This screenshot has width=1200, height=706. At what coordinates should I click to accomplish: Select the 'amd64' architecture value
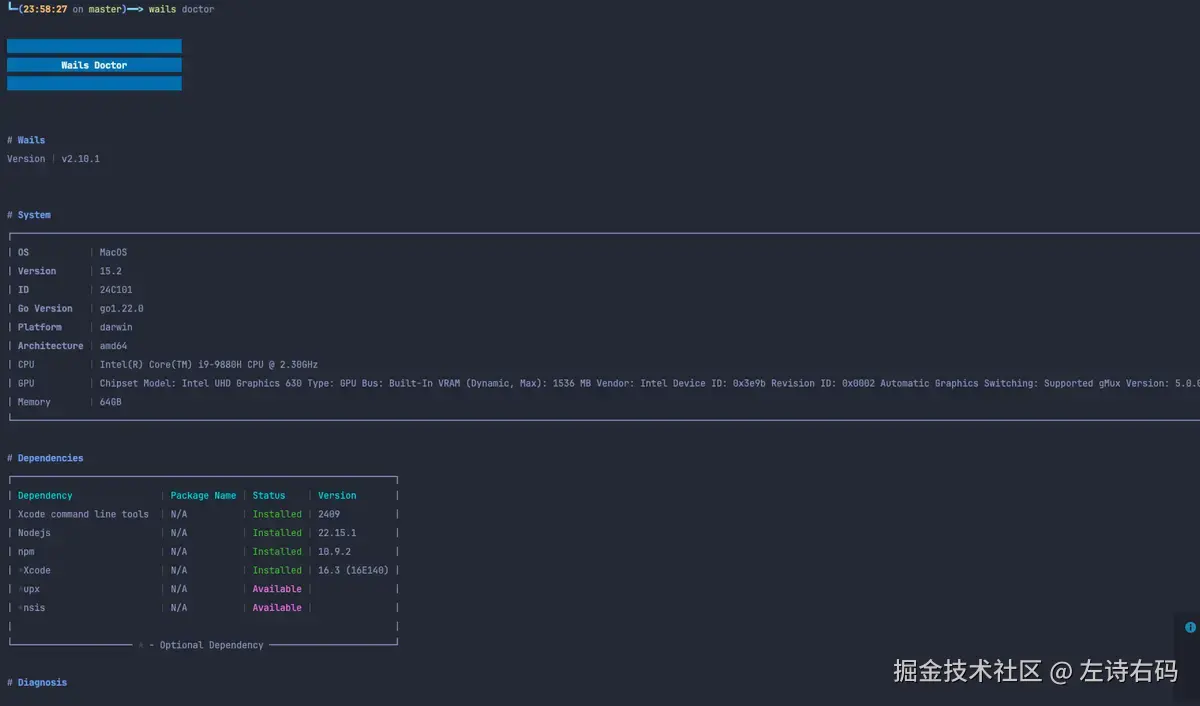[x=113, y=346]
